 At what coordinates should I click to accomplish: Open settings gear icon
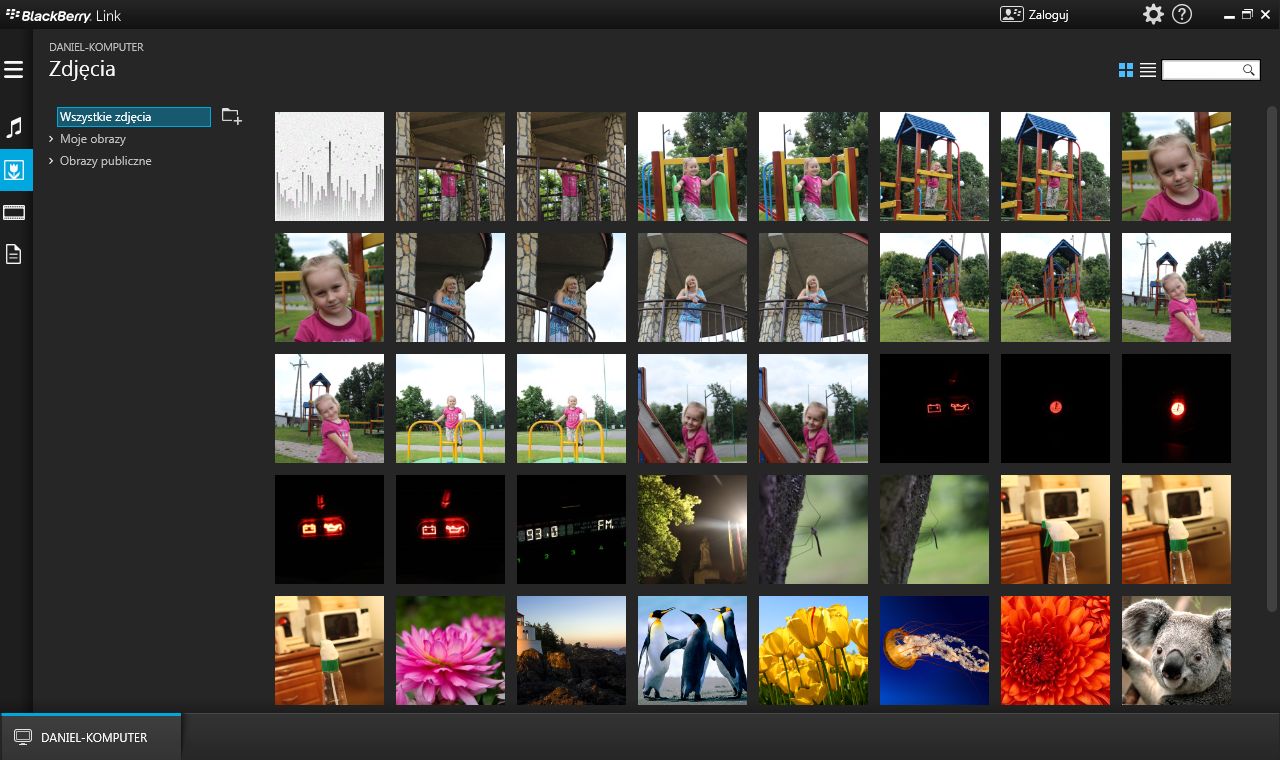pyautogui.click(x=1153, y=14)
